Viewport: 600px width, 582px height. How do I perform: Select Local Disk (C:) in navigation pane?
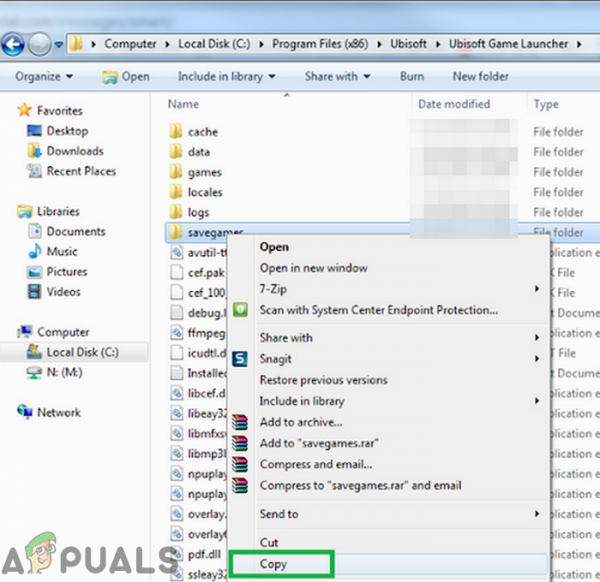tap(74, 352)
